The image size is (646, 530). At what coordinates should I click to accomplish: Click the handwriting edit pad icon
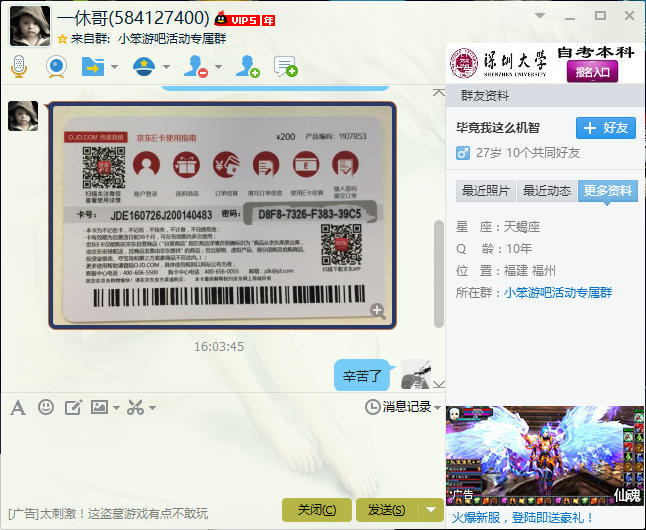(x=73, y=407)
